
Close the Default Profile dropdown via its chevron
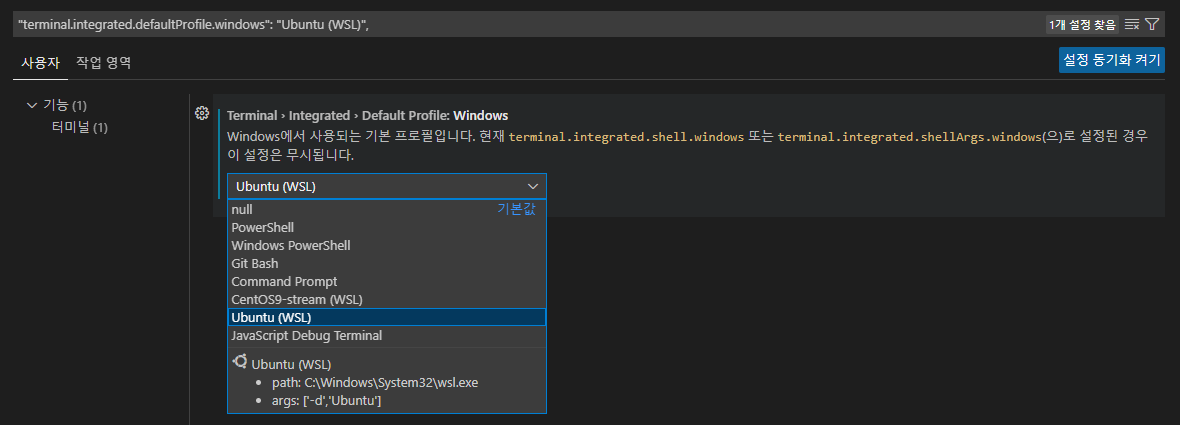pos(533,186)
